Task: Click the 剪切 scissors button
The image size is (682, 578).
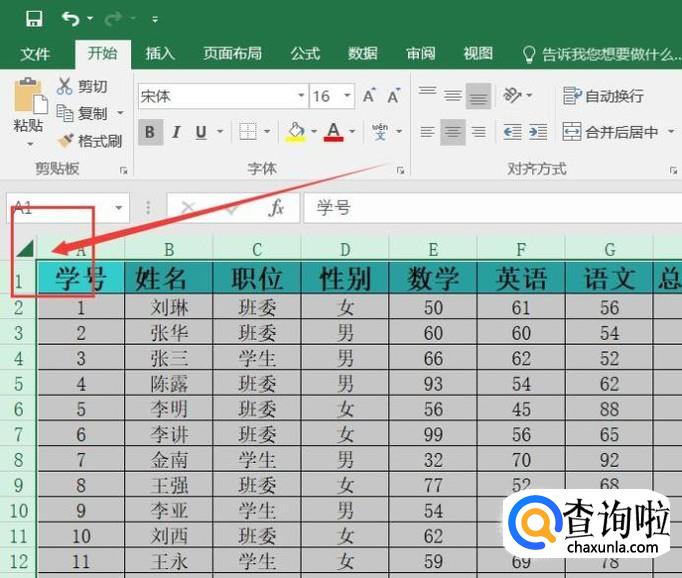Action: [x=83, y=86]
